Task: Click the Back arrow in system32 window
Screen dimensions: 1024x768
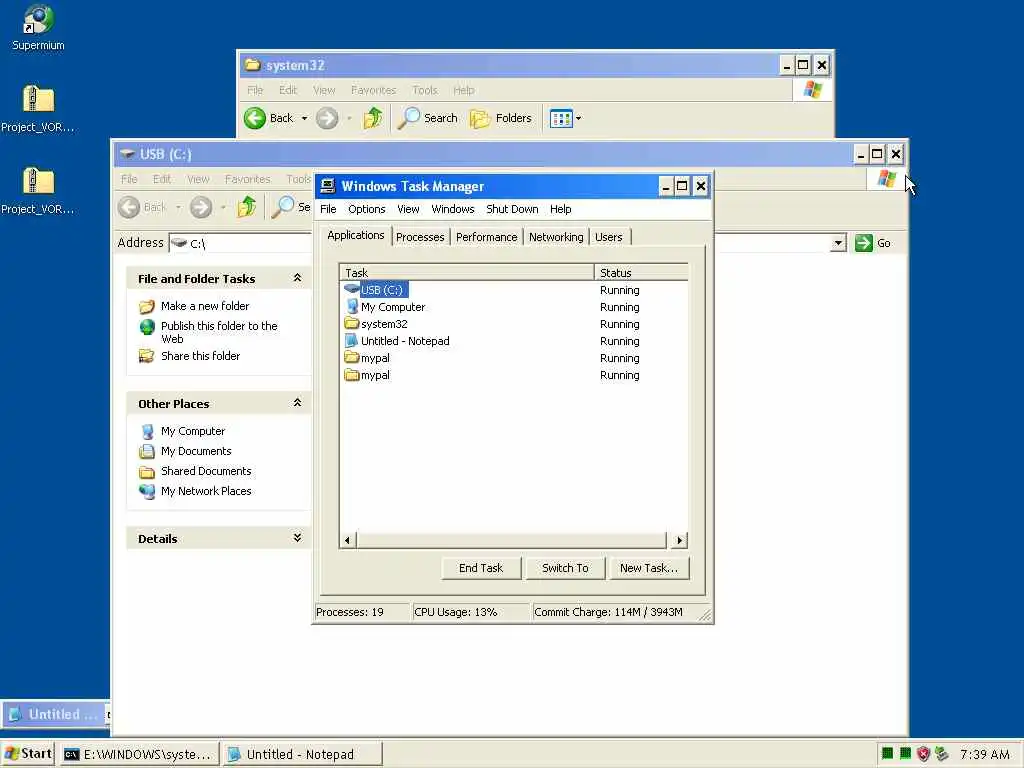Action: point(255,118)
